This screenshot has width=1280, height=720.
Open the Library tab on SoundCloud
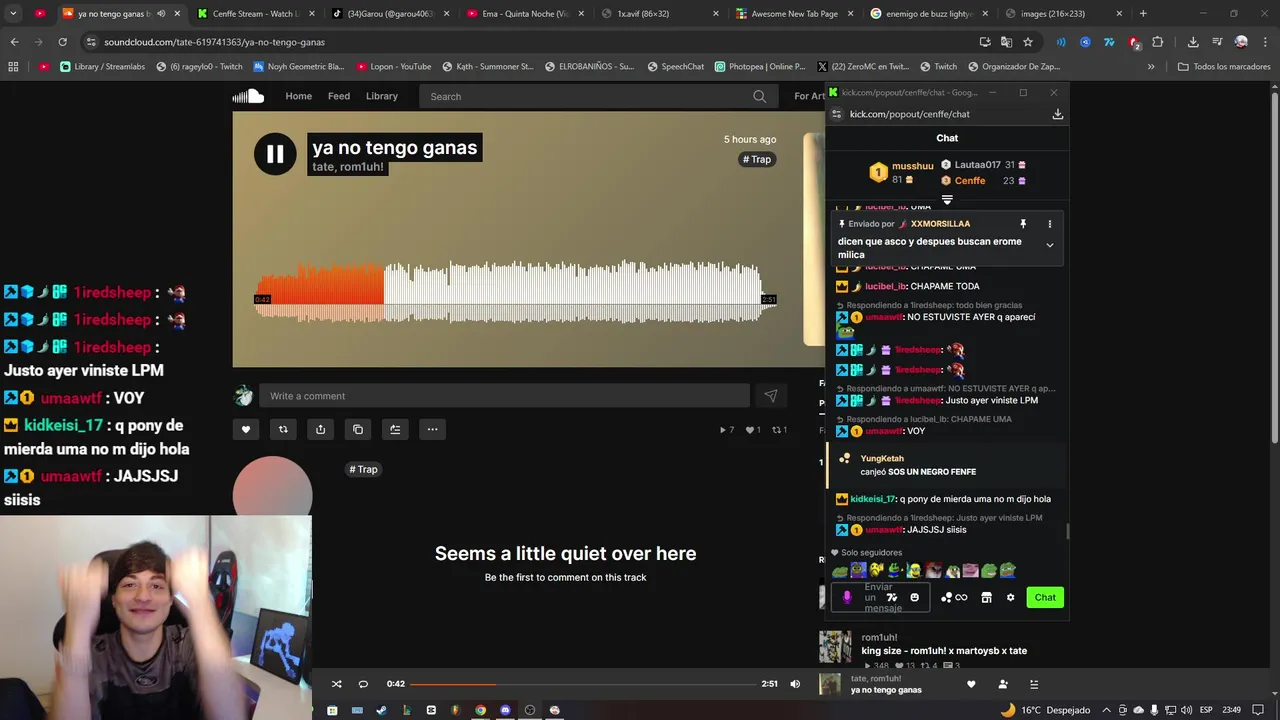click(x=382, y=96)
